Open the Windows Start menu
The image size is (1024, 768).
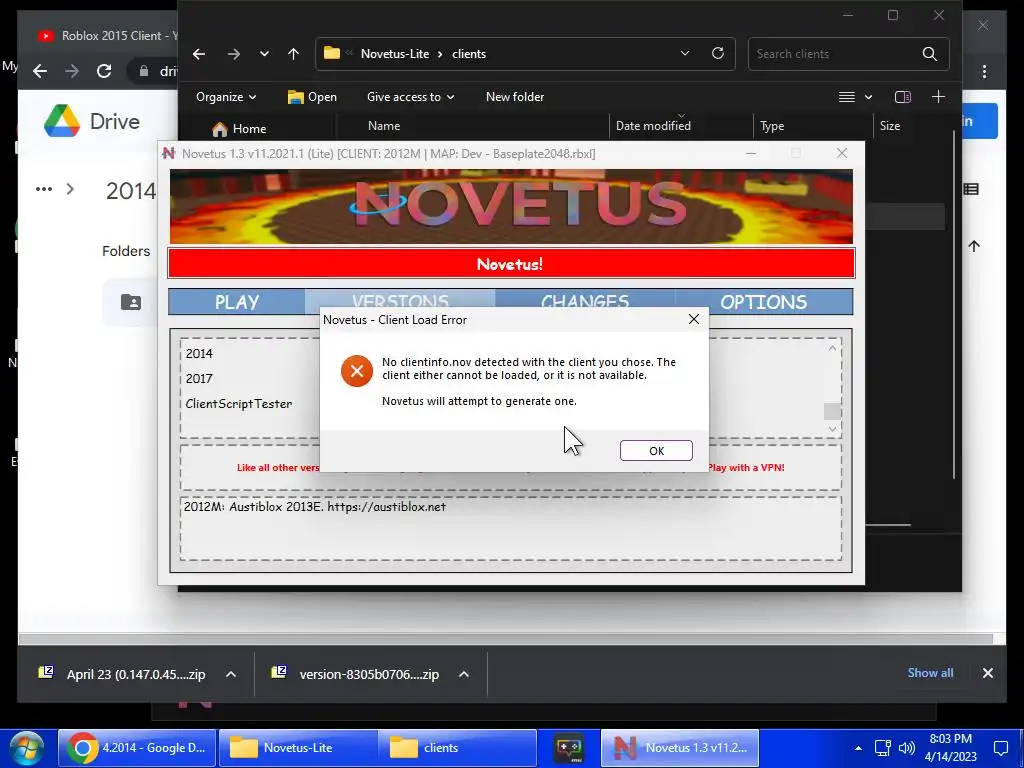[x=27, y=748]
